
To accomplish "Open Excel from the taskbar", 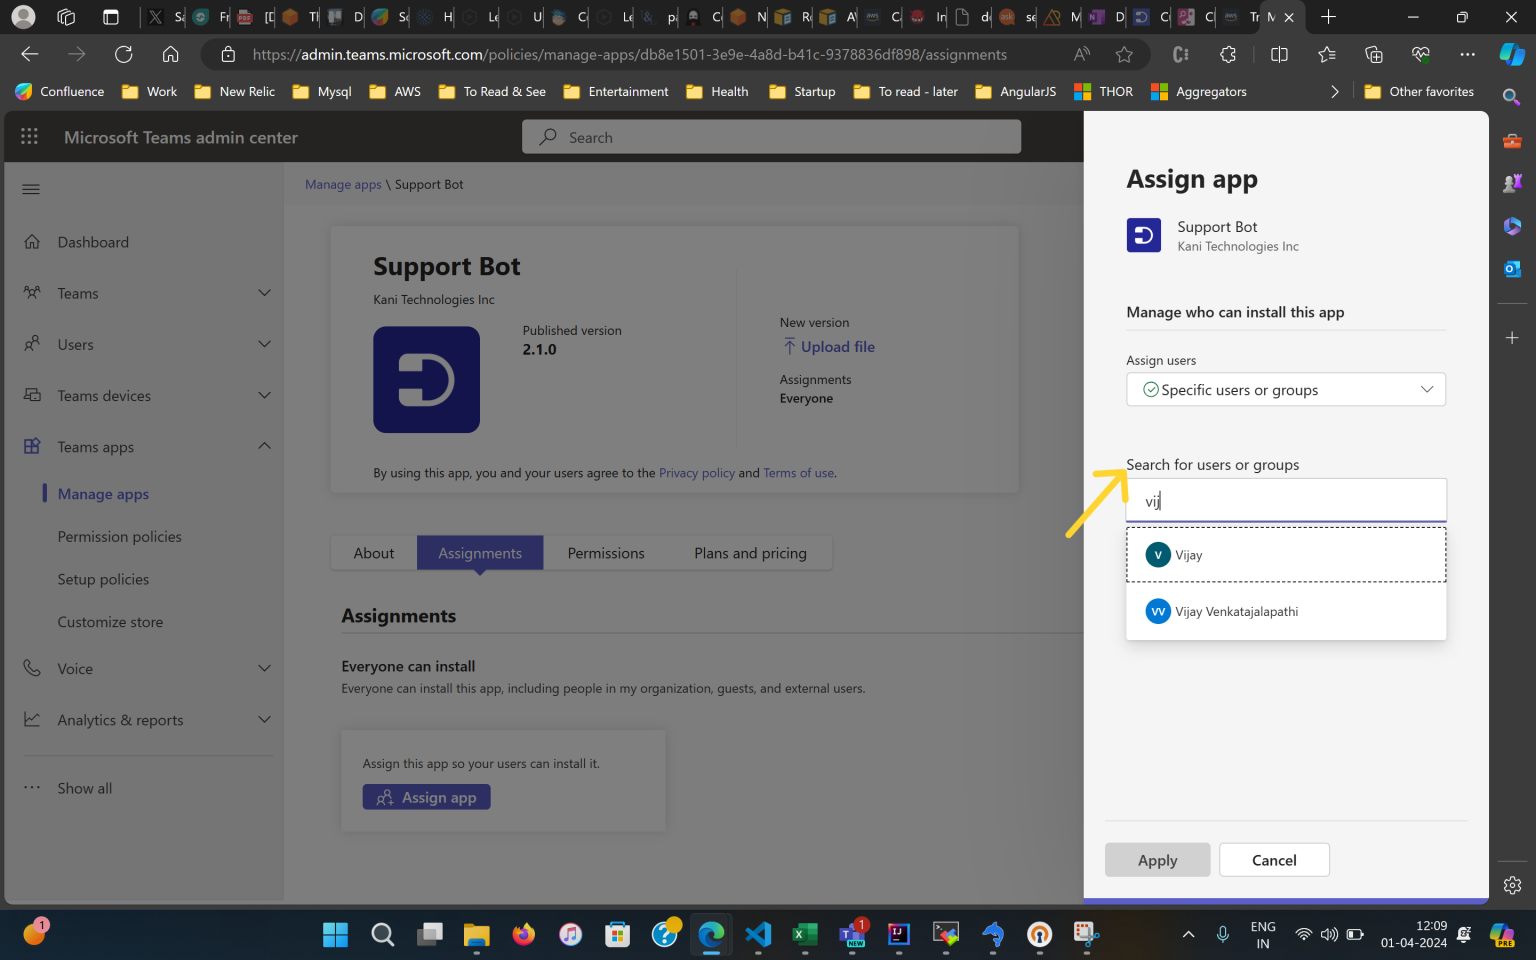I will click(x=804, y=934).
